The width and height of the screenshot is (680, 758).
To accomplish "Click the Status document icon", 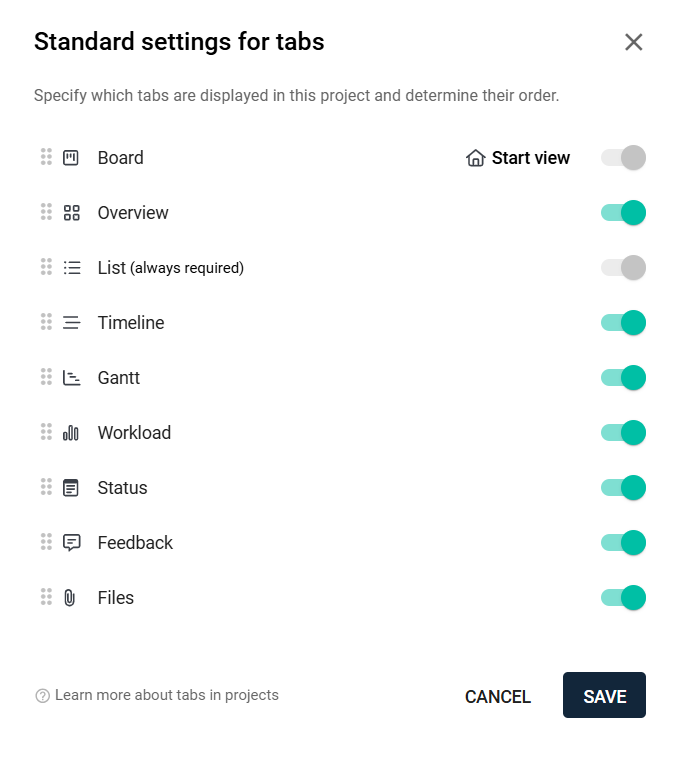I will [x=71, y=488].
